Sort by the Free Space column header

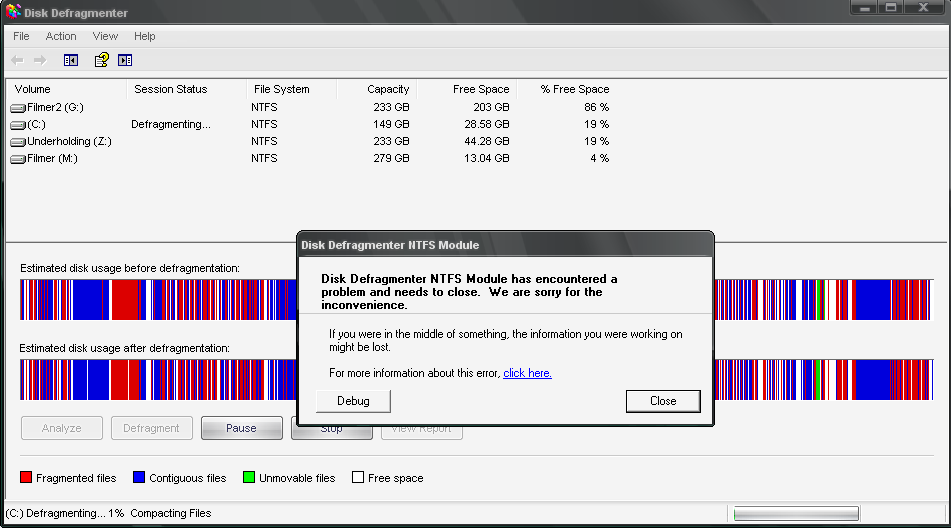click(x=466, y=89)
